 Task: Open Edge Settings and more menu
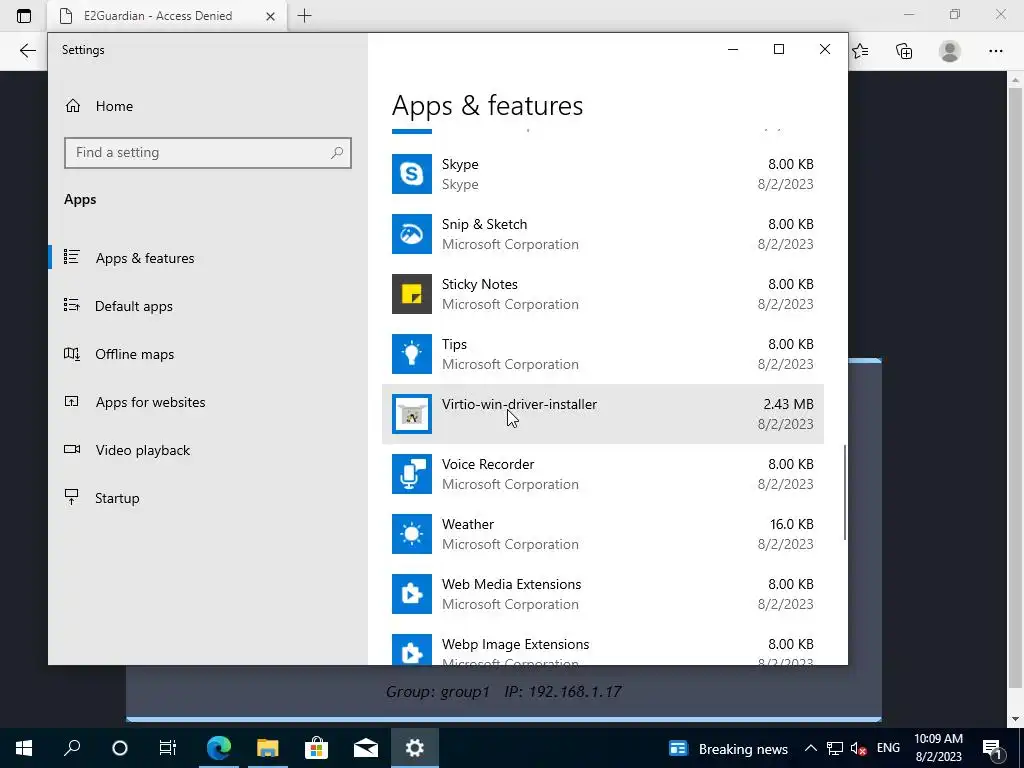tap(995, 51)
